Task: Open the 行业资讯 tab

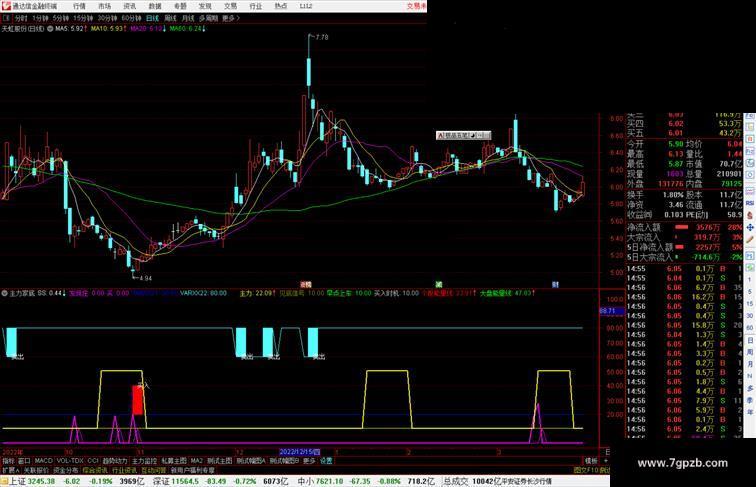Action: (x=124, y=470)
